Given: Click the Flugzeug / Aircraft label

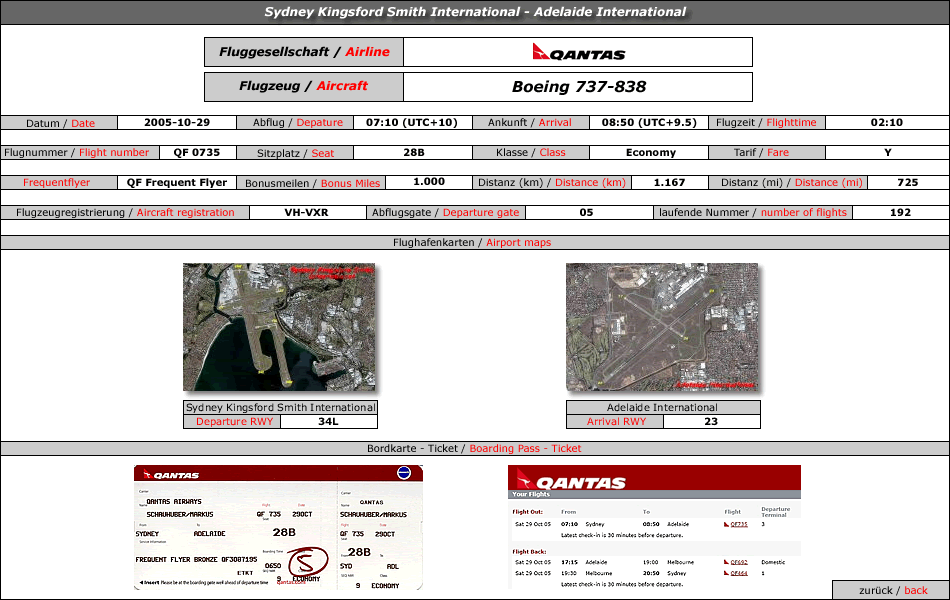Looking at the screenshot, I should pos(304,87).
